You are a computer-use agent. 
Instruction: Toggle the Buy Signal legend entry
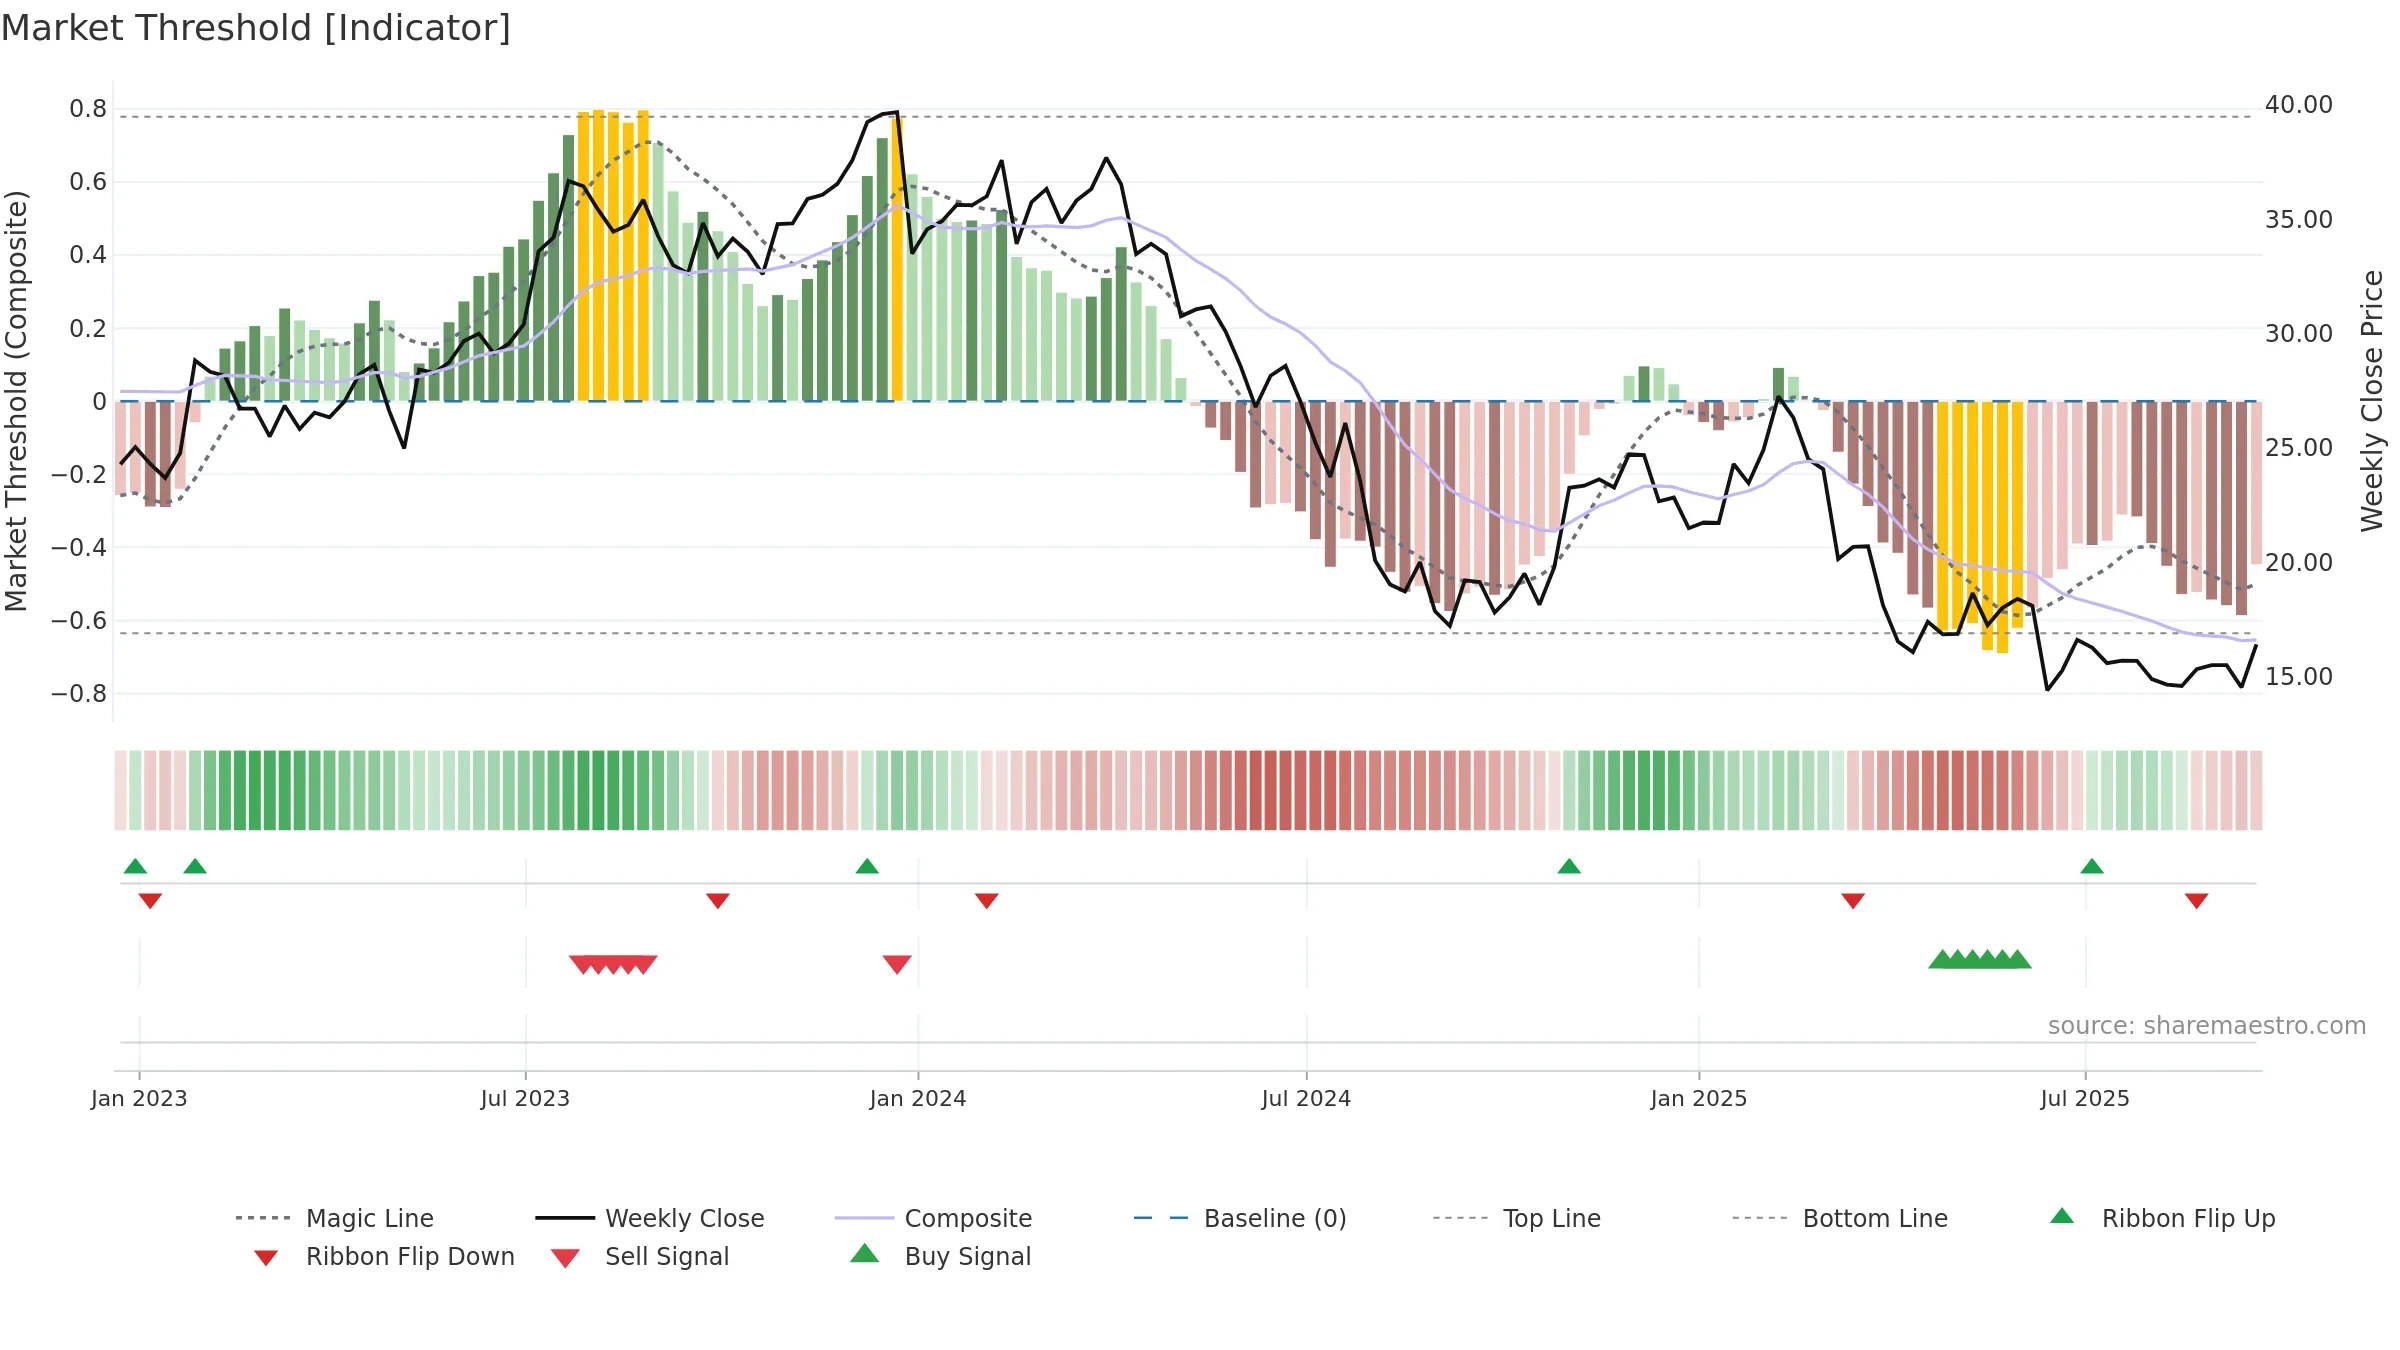(x=940, y=1257)
